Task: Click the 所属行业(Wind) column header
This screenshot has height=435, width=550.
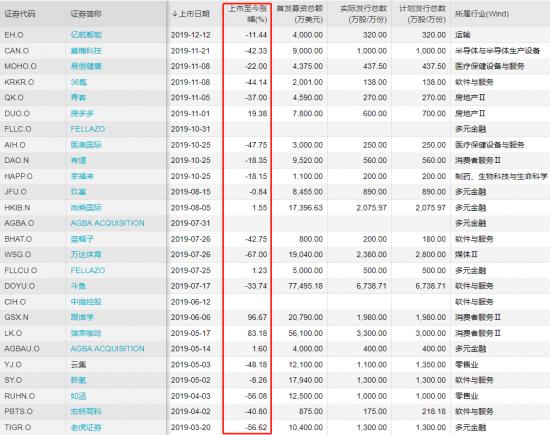Action: point(482,14)
